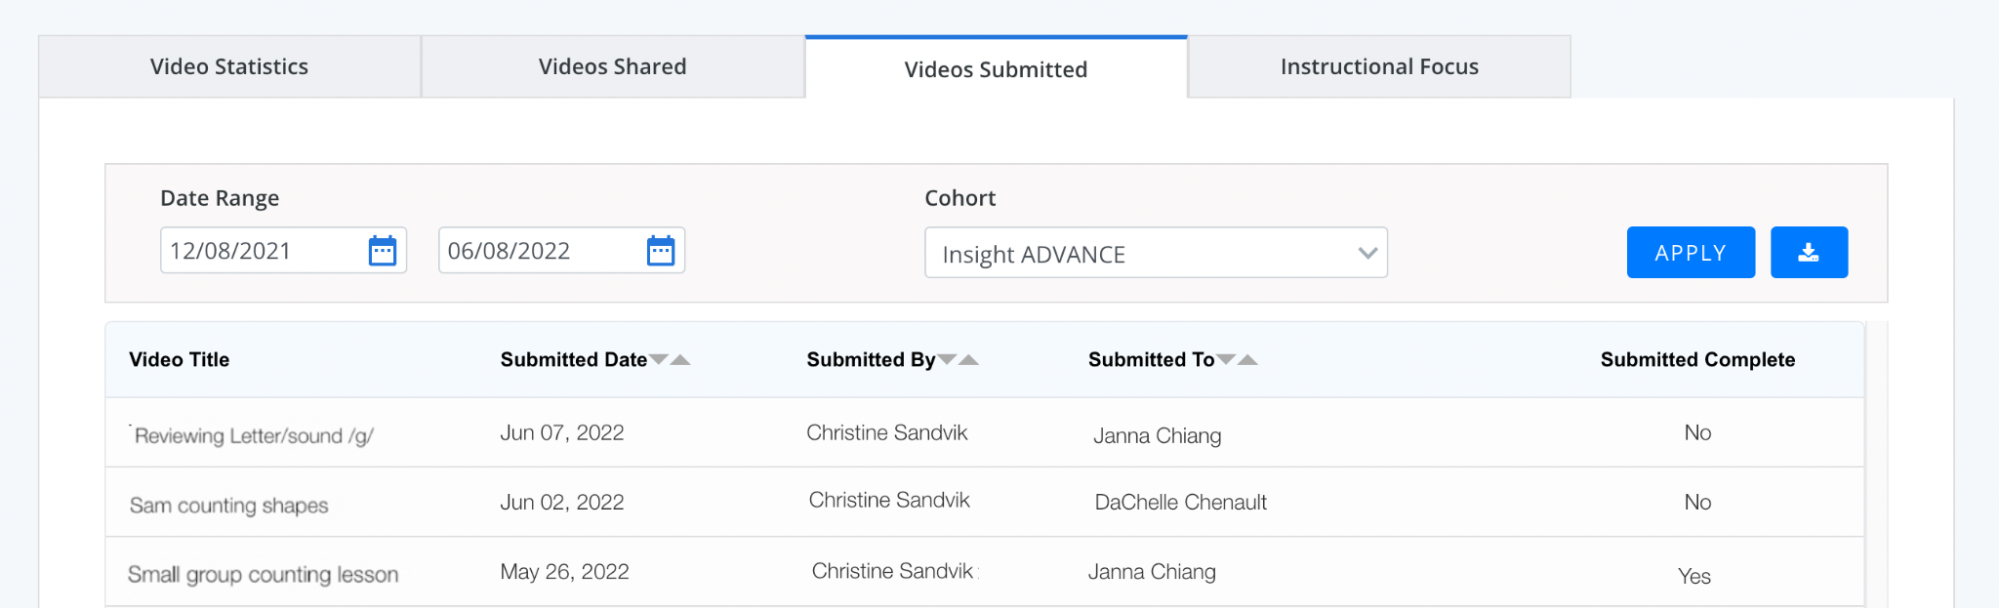Image resolution: width=1999 pixels, height=609 pixels.
Task: Click the Submitted Complete column header
Action: [x=1697, y=360]
